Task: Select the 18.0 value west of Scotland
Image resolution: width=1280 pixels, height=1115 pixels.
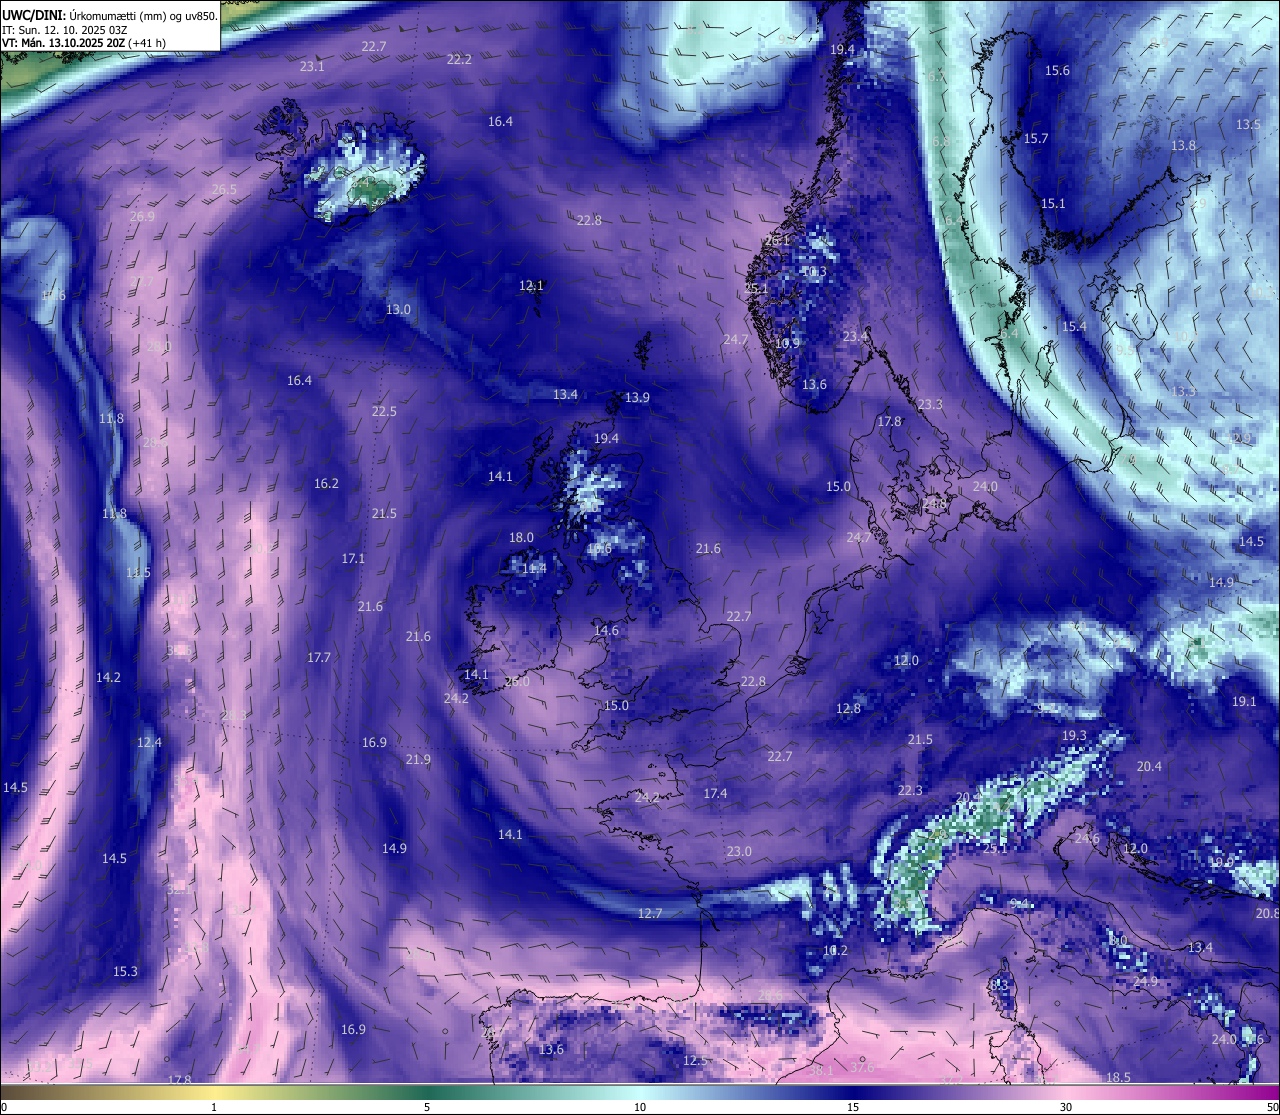Action: (521, 537)
